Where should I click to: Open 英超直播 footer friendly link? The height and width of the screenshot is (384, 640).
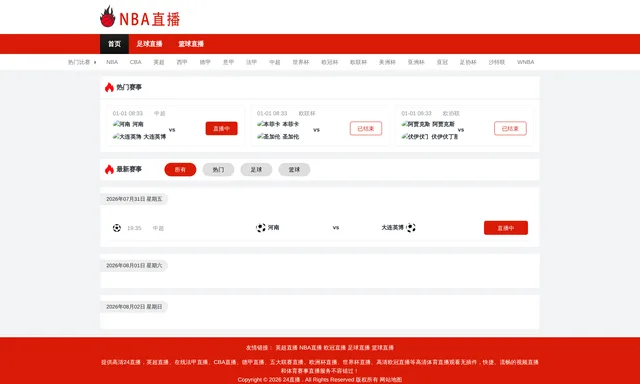pos(287,348)
